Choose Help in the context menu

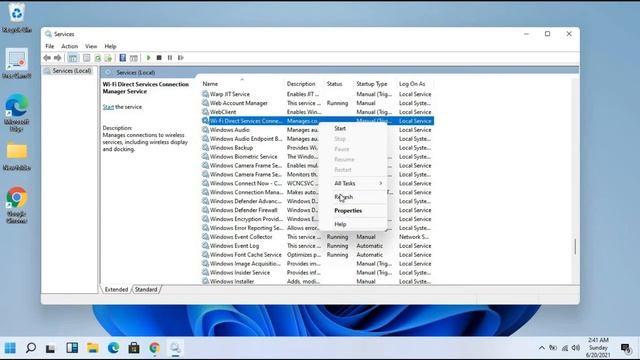click(x=353, y=224)
